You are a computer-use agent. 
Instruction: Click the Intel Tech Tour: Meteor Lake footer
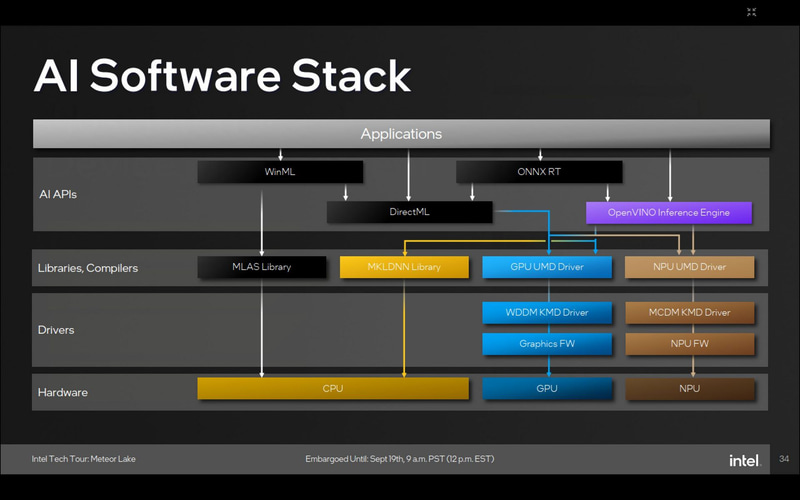point(84,459)
